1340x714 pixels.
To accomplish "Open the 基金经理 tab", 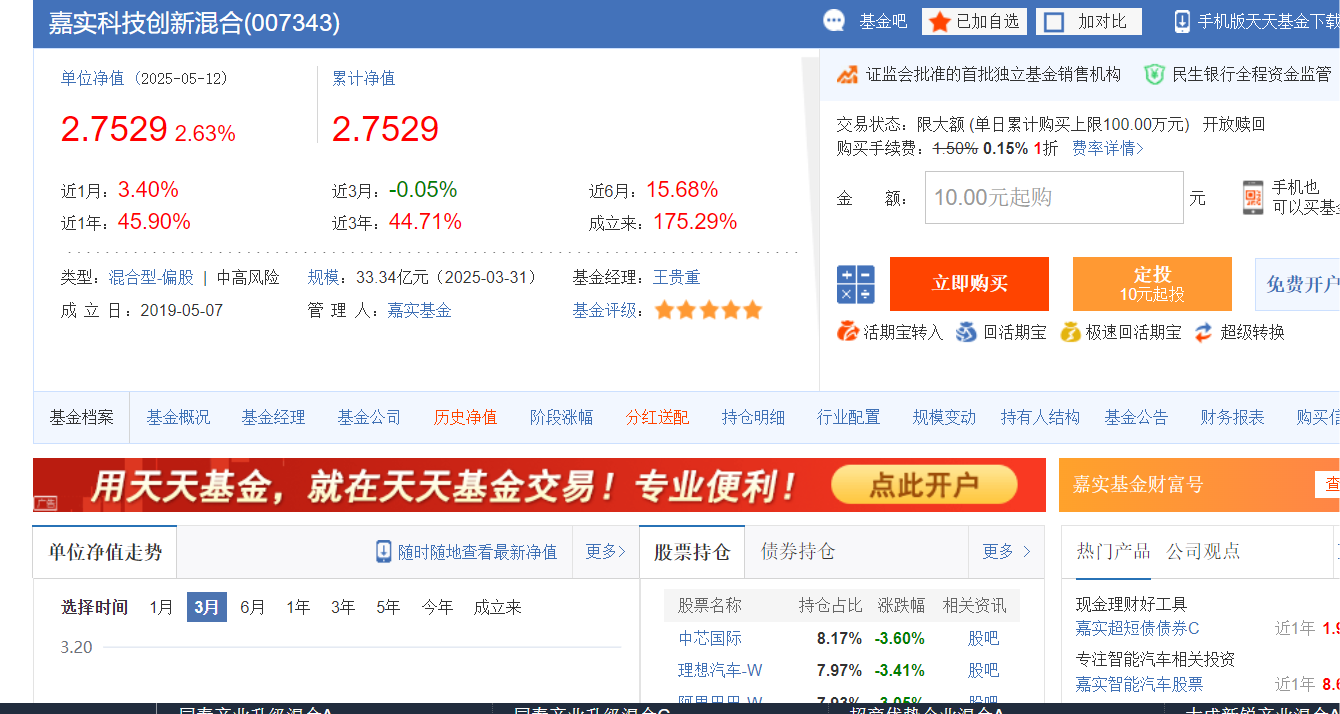I will (x=273, y=417).
